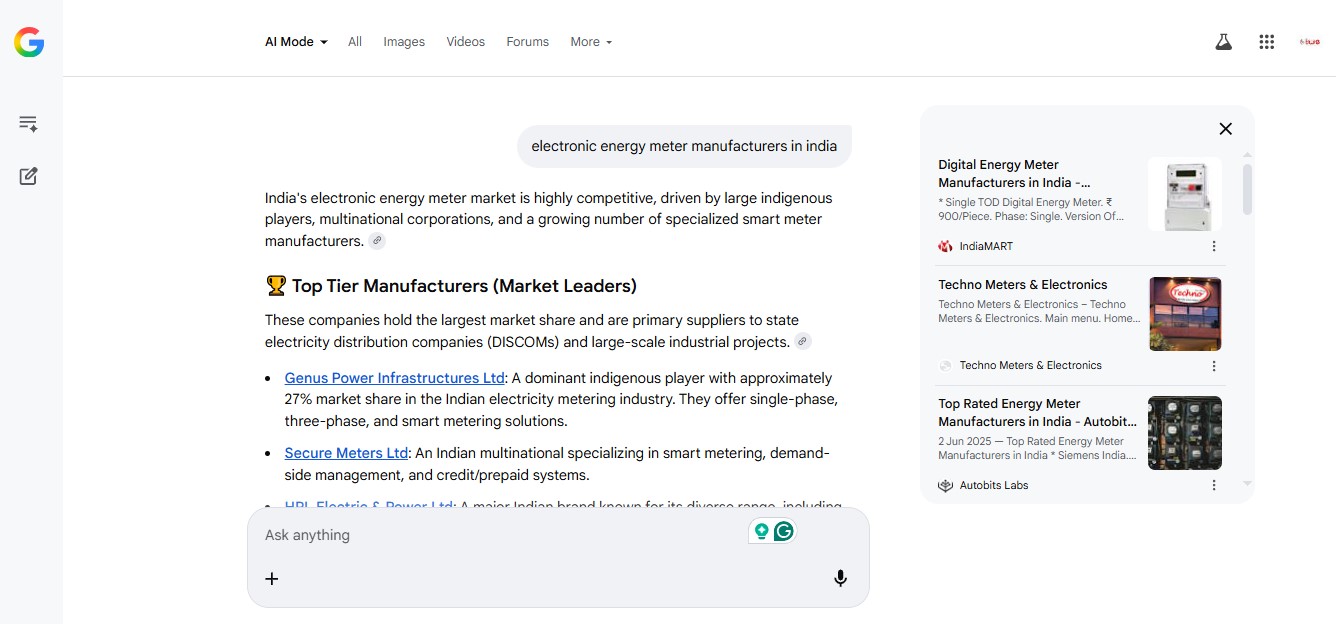Viewport: 1336px width, 624px height.
Task: Click source link icon after intro paragraph
Action: point(377,241)
